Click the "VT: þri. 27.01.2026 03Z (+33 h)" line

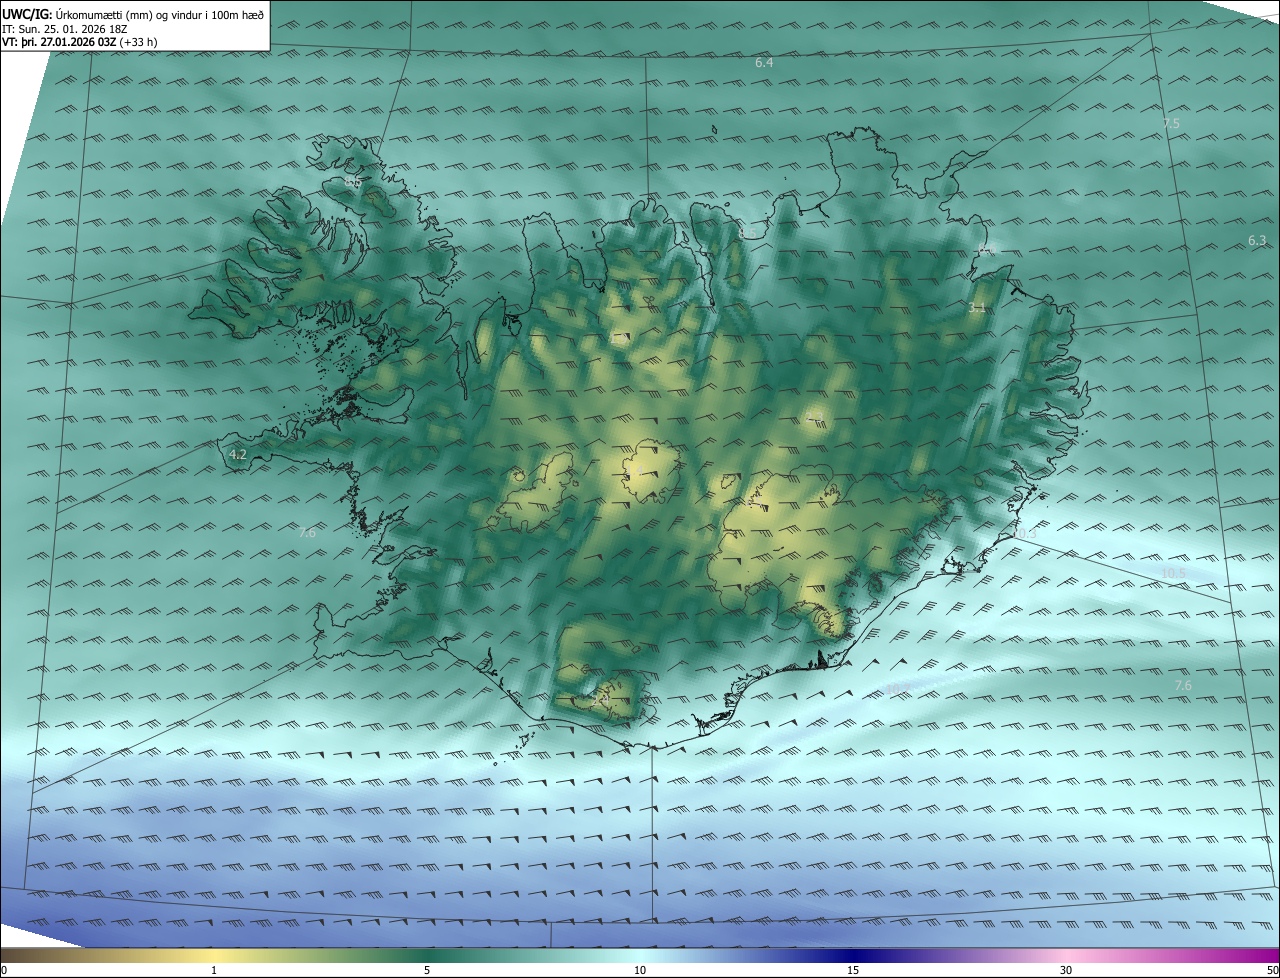click(80, 42)
